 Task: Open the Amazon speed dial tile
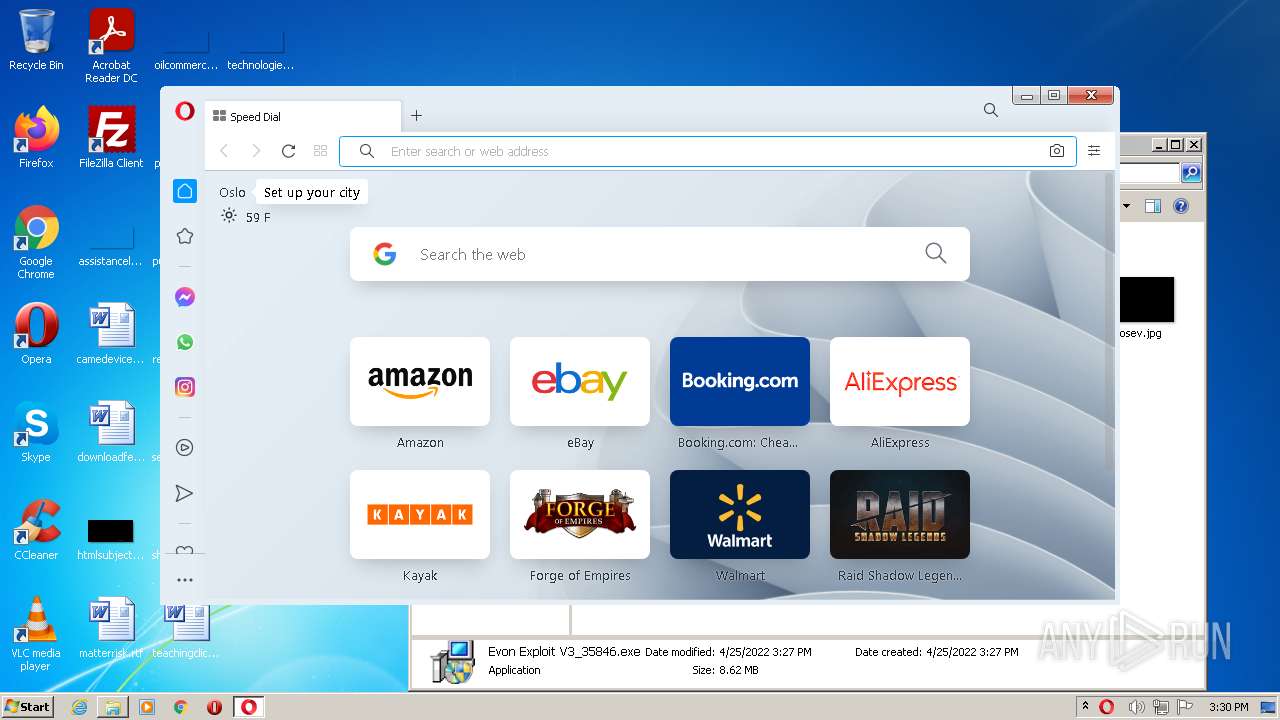coord(420,382)
